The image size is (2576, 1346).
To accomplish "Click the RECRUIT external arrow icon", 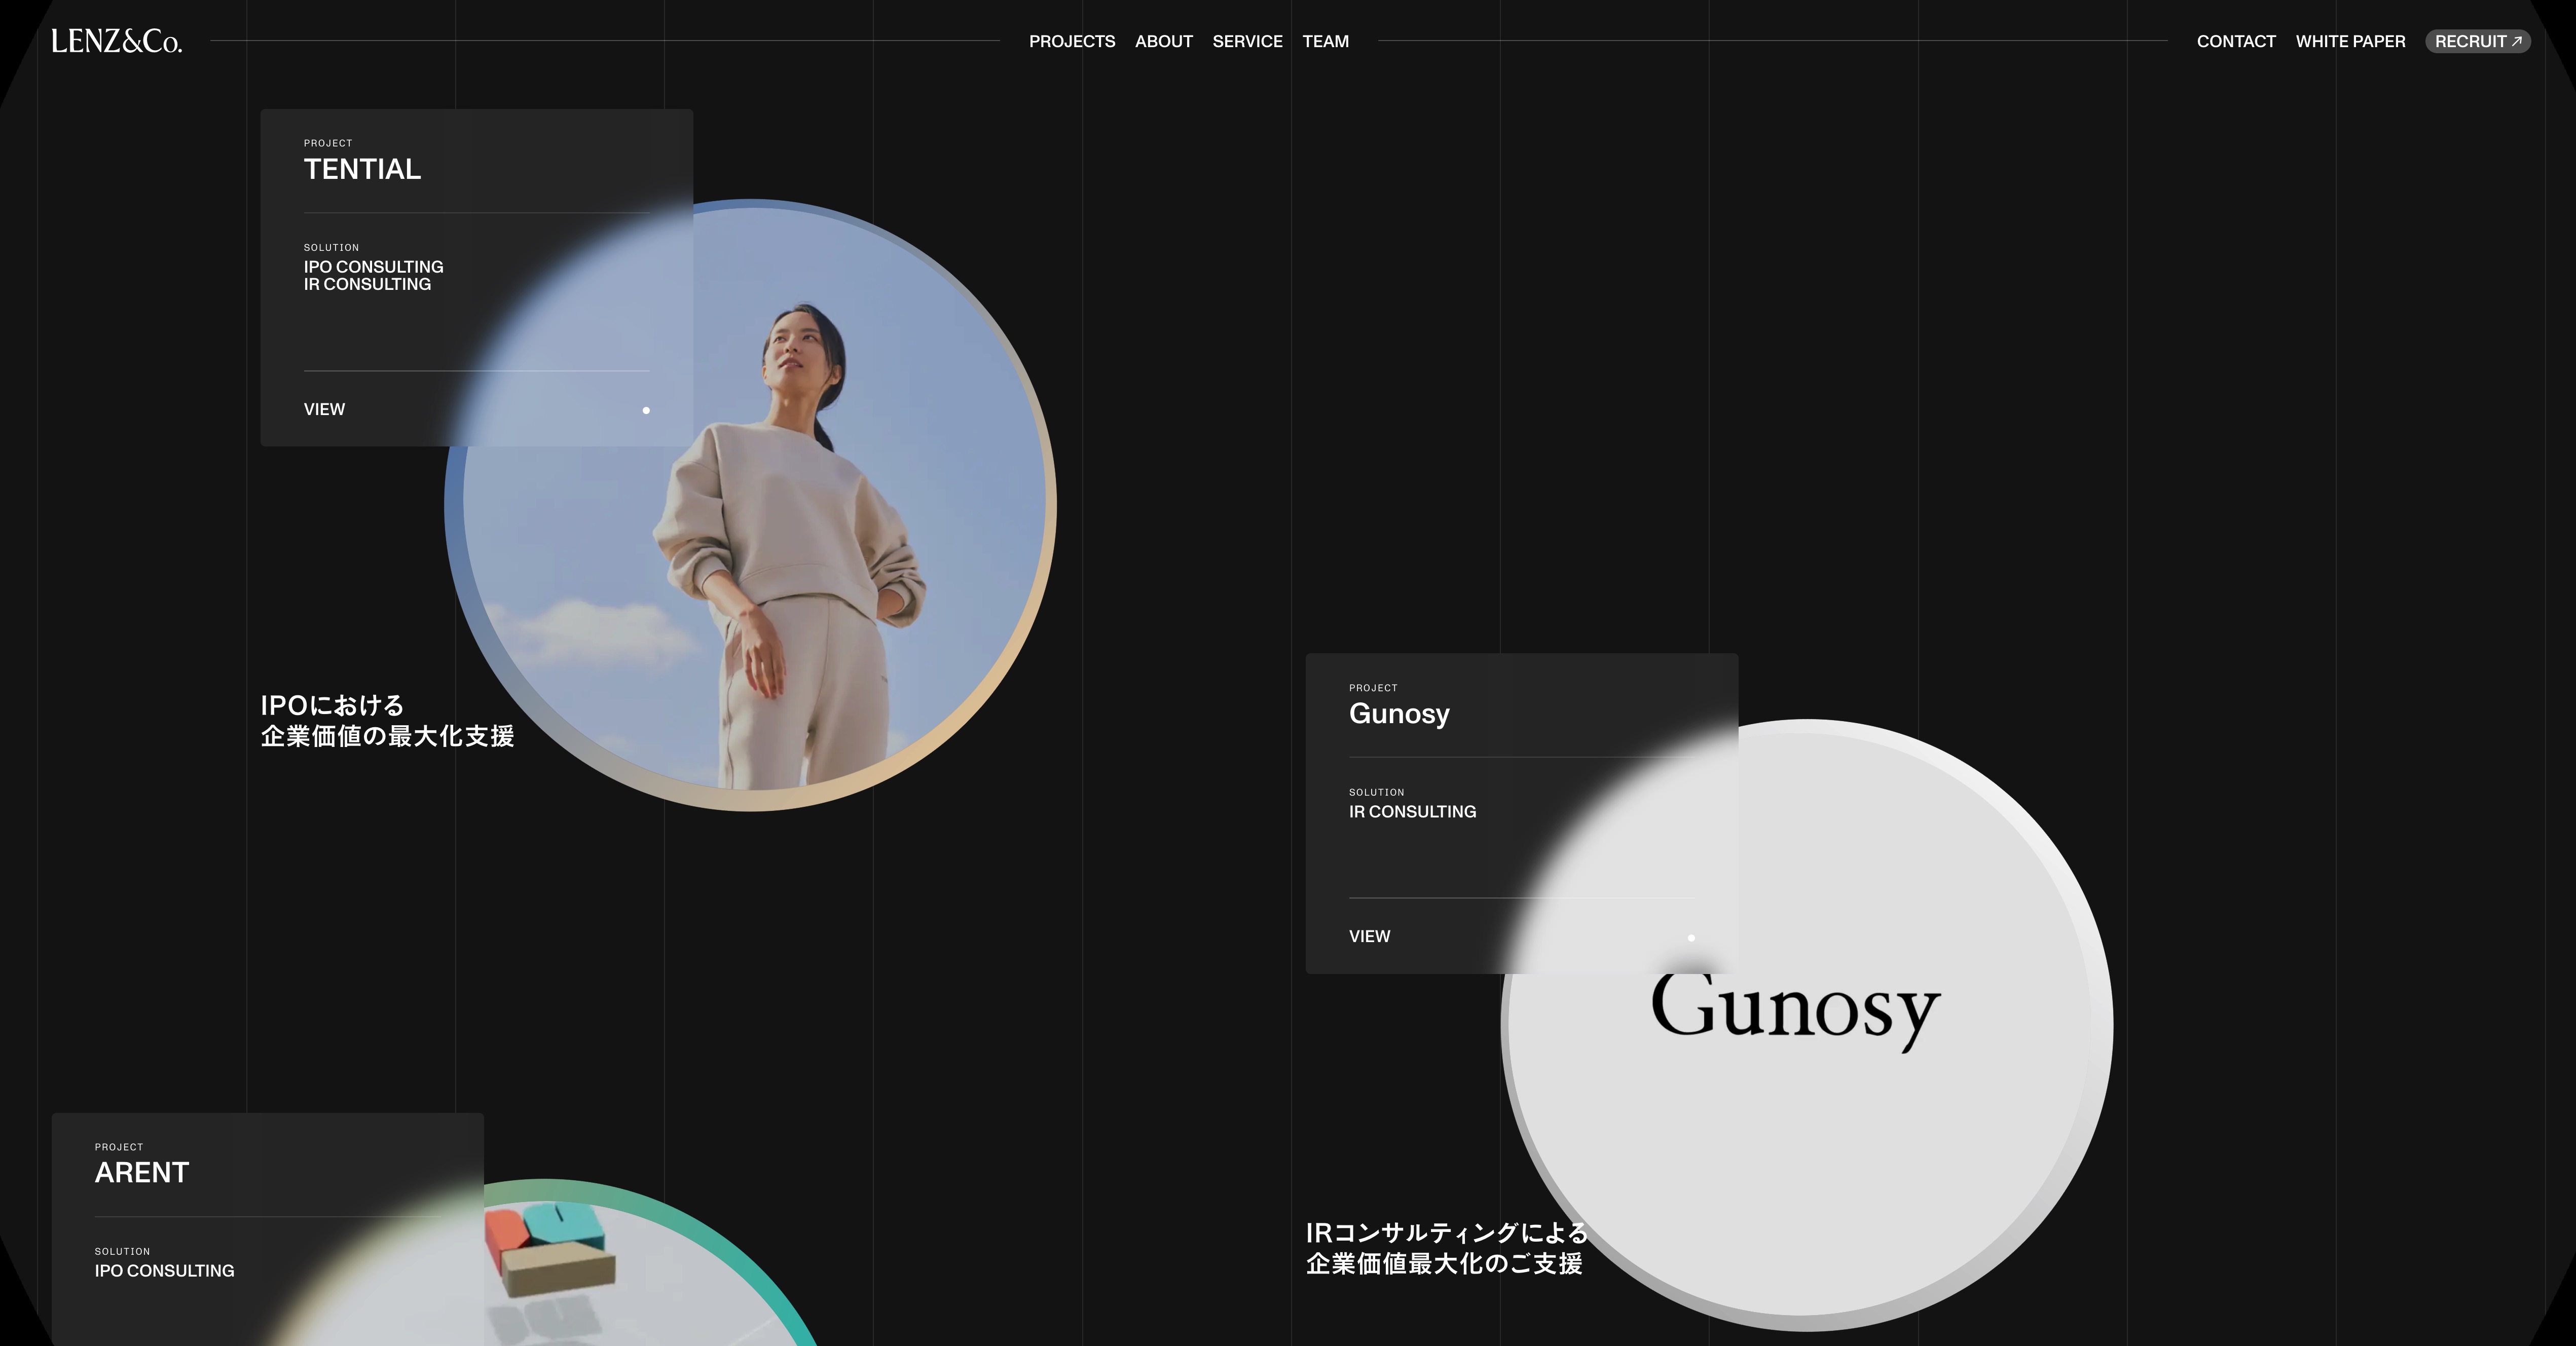I will point(2516,41).
